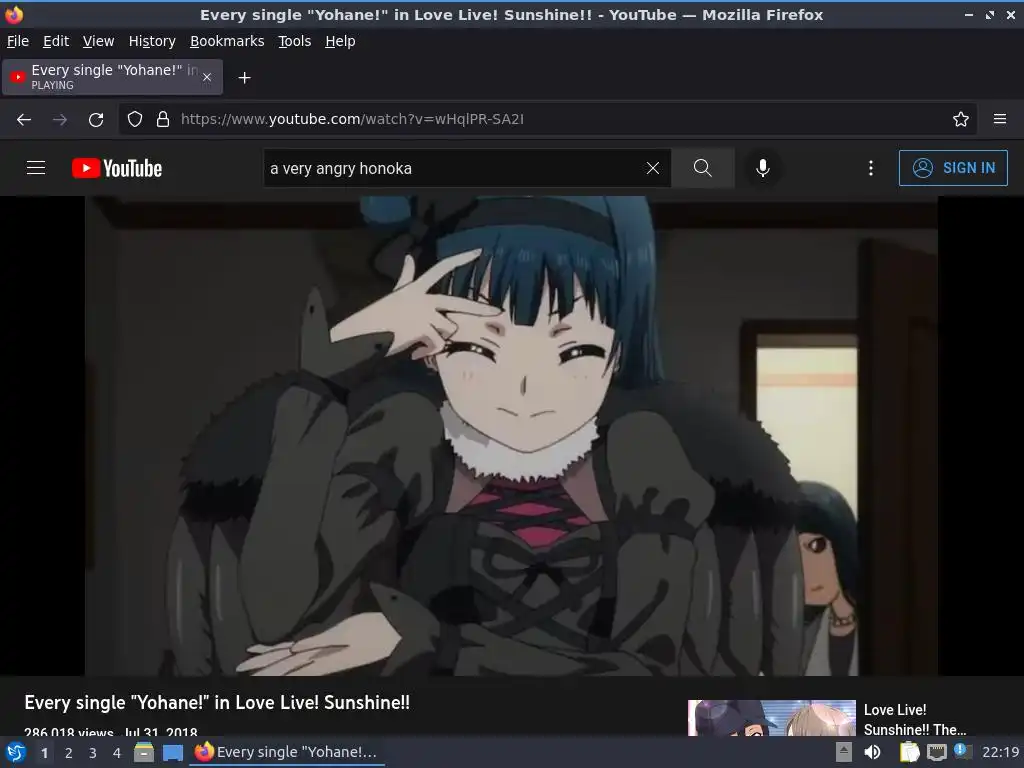Open the Firefox application menu
The image size is (1024, 768).
pos(999,119)
